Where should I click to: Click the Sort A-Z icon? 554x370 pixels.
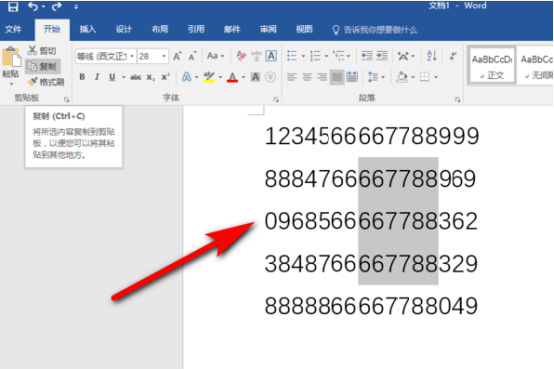click(432, 56)
